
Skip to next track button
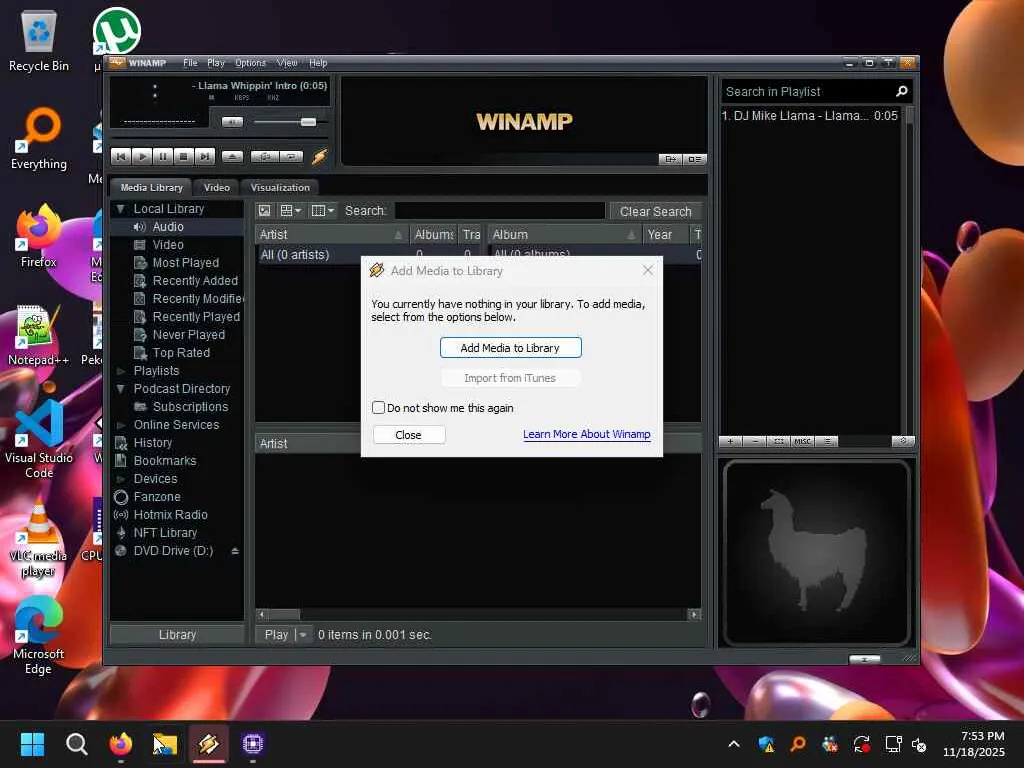coord(204,157)
